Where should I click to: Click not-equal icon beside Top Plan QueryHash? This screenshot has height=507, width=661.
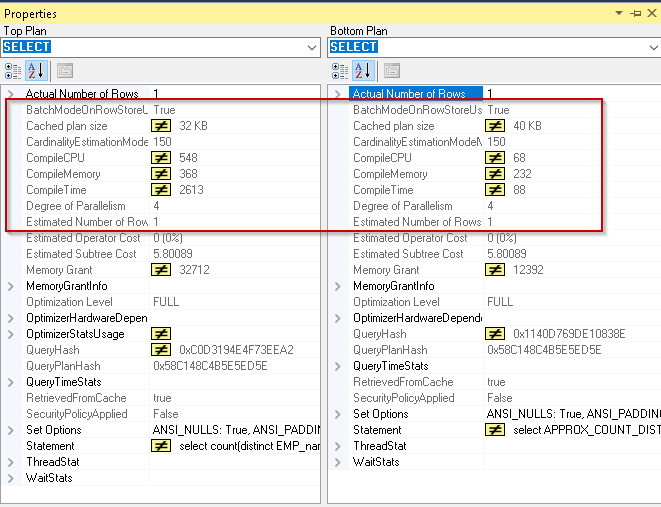(161, 350)
